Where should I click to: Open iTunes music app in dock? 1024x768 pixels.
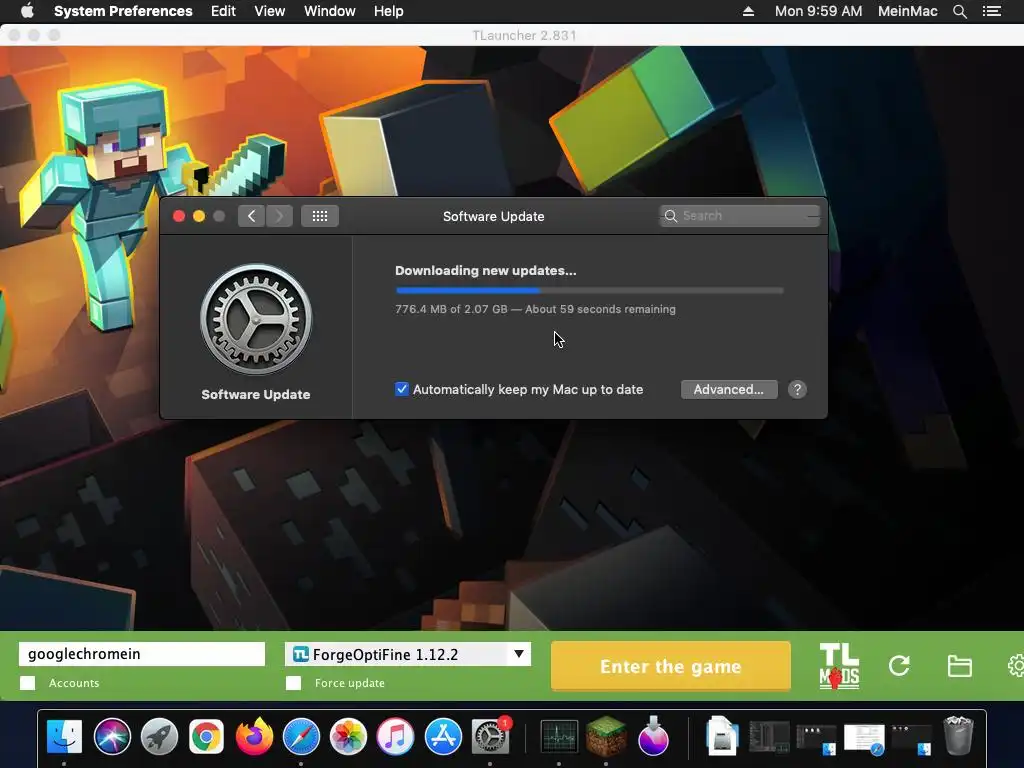point(395,737)
